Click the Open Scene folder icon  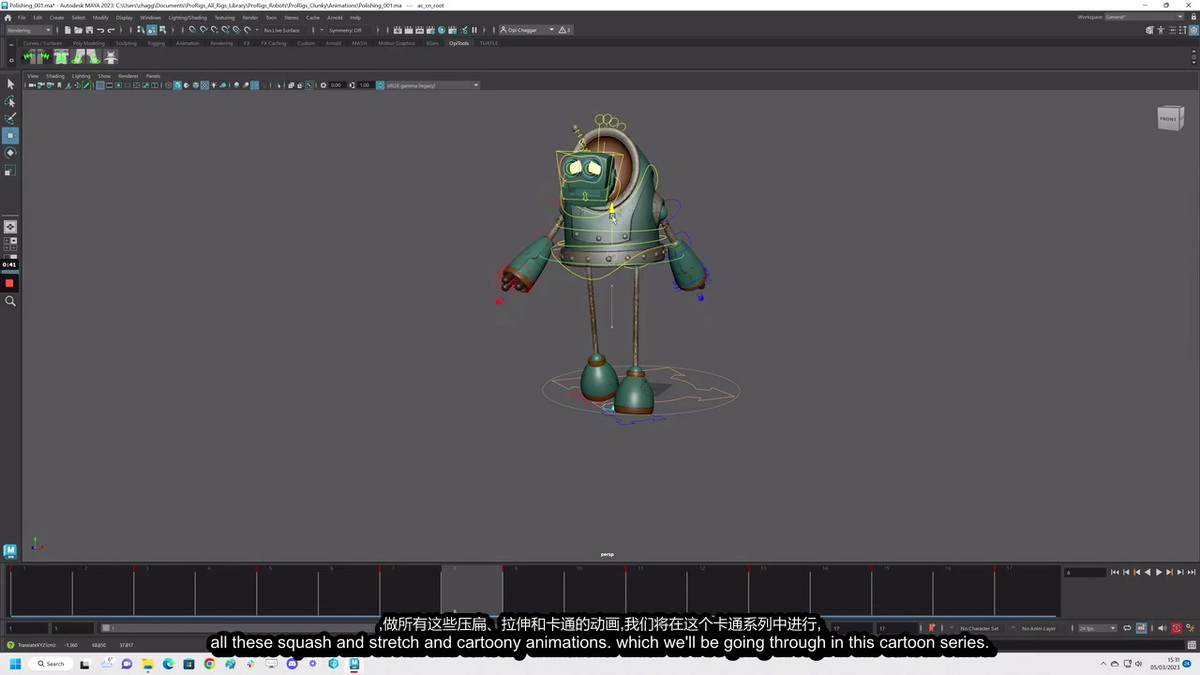[x=77, y=30]
